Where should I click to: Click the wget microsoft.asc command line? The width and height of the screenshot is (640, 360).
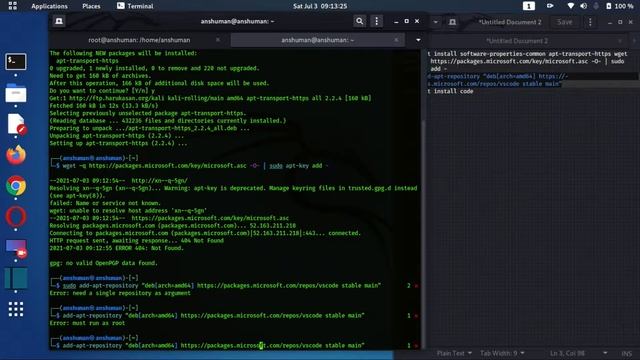click(195, 166)
